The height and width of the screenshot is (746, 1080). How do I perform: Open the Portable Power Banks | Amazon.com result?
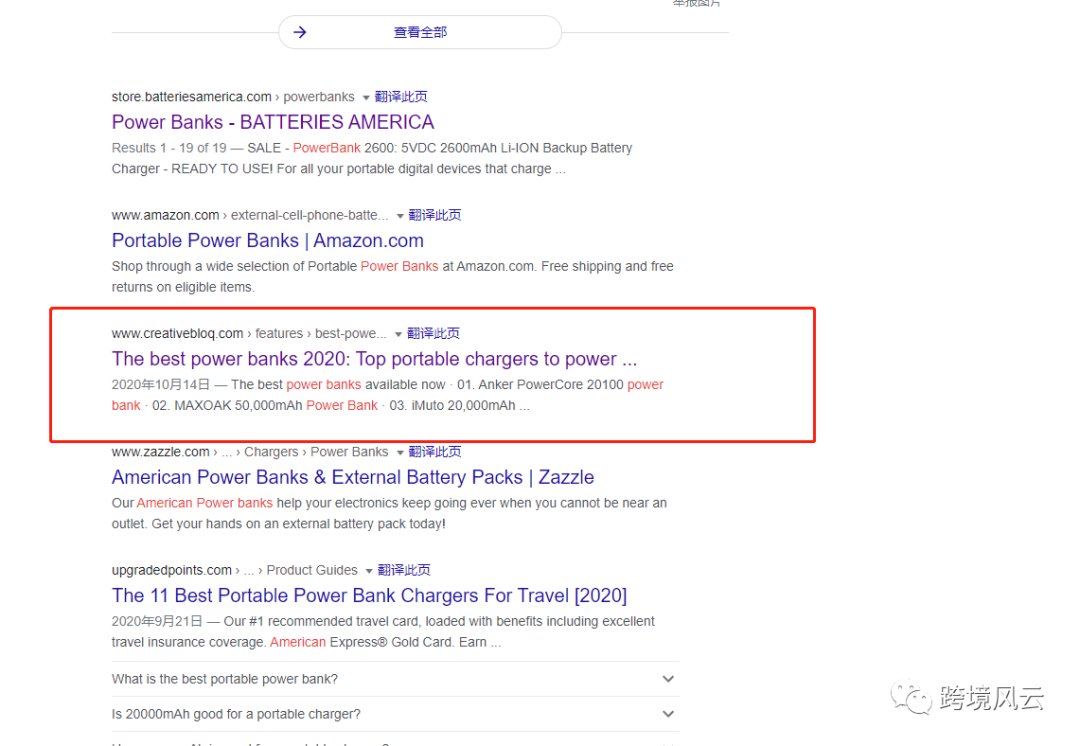[x=267, y=240]
